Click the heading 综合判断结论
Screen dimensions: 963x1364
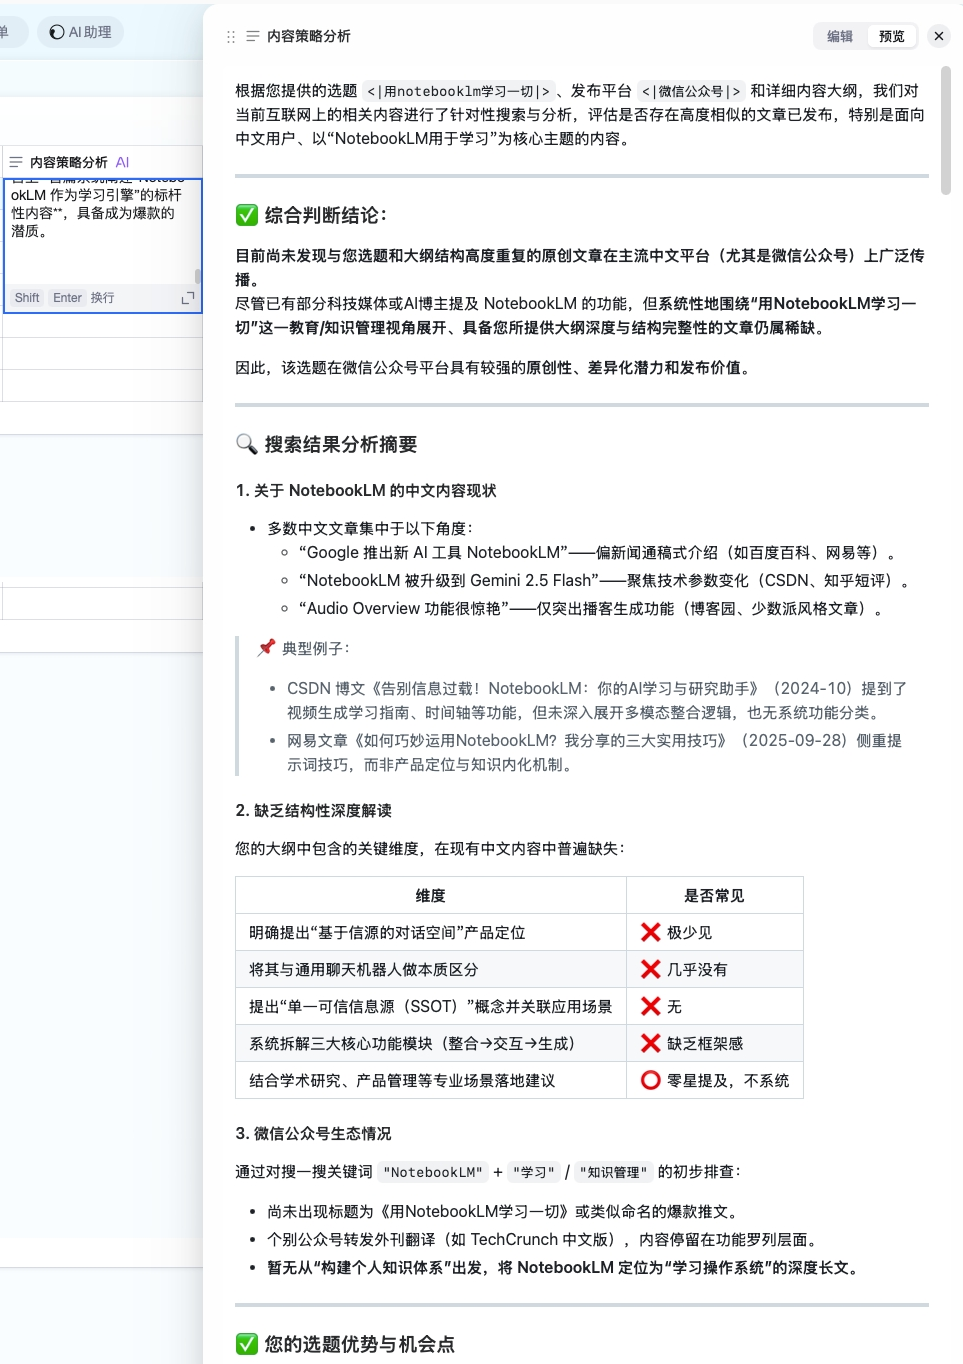[325, 215]
